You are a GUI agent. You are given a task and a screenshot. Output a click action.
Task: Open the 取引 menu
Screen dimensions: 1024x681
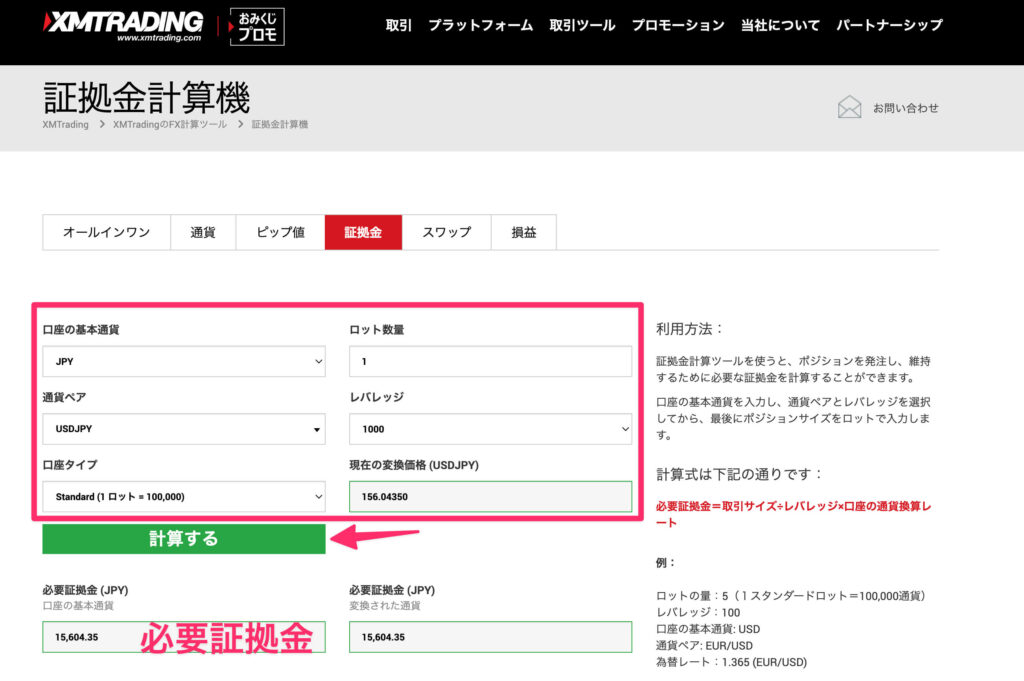coord(397,26)
